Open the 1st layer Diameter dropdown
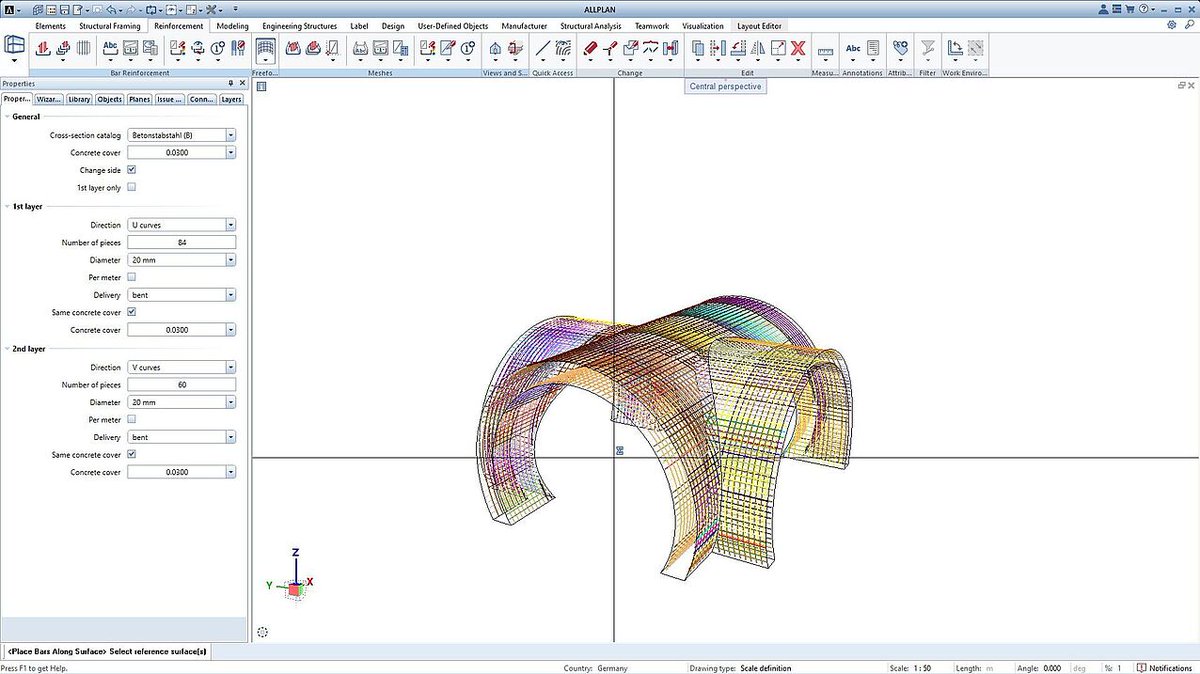The width and height of the screenshot is (1200, 674). pyautogui.click(x=231, y=260)
